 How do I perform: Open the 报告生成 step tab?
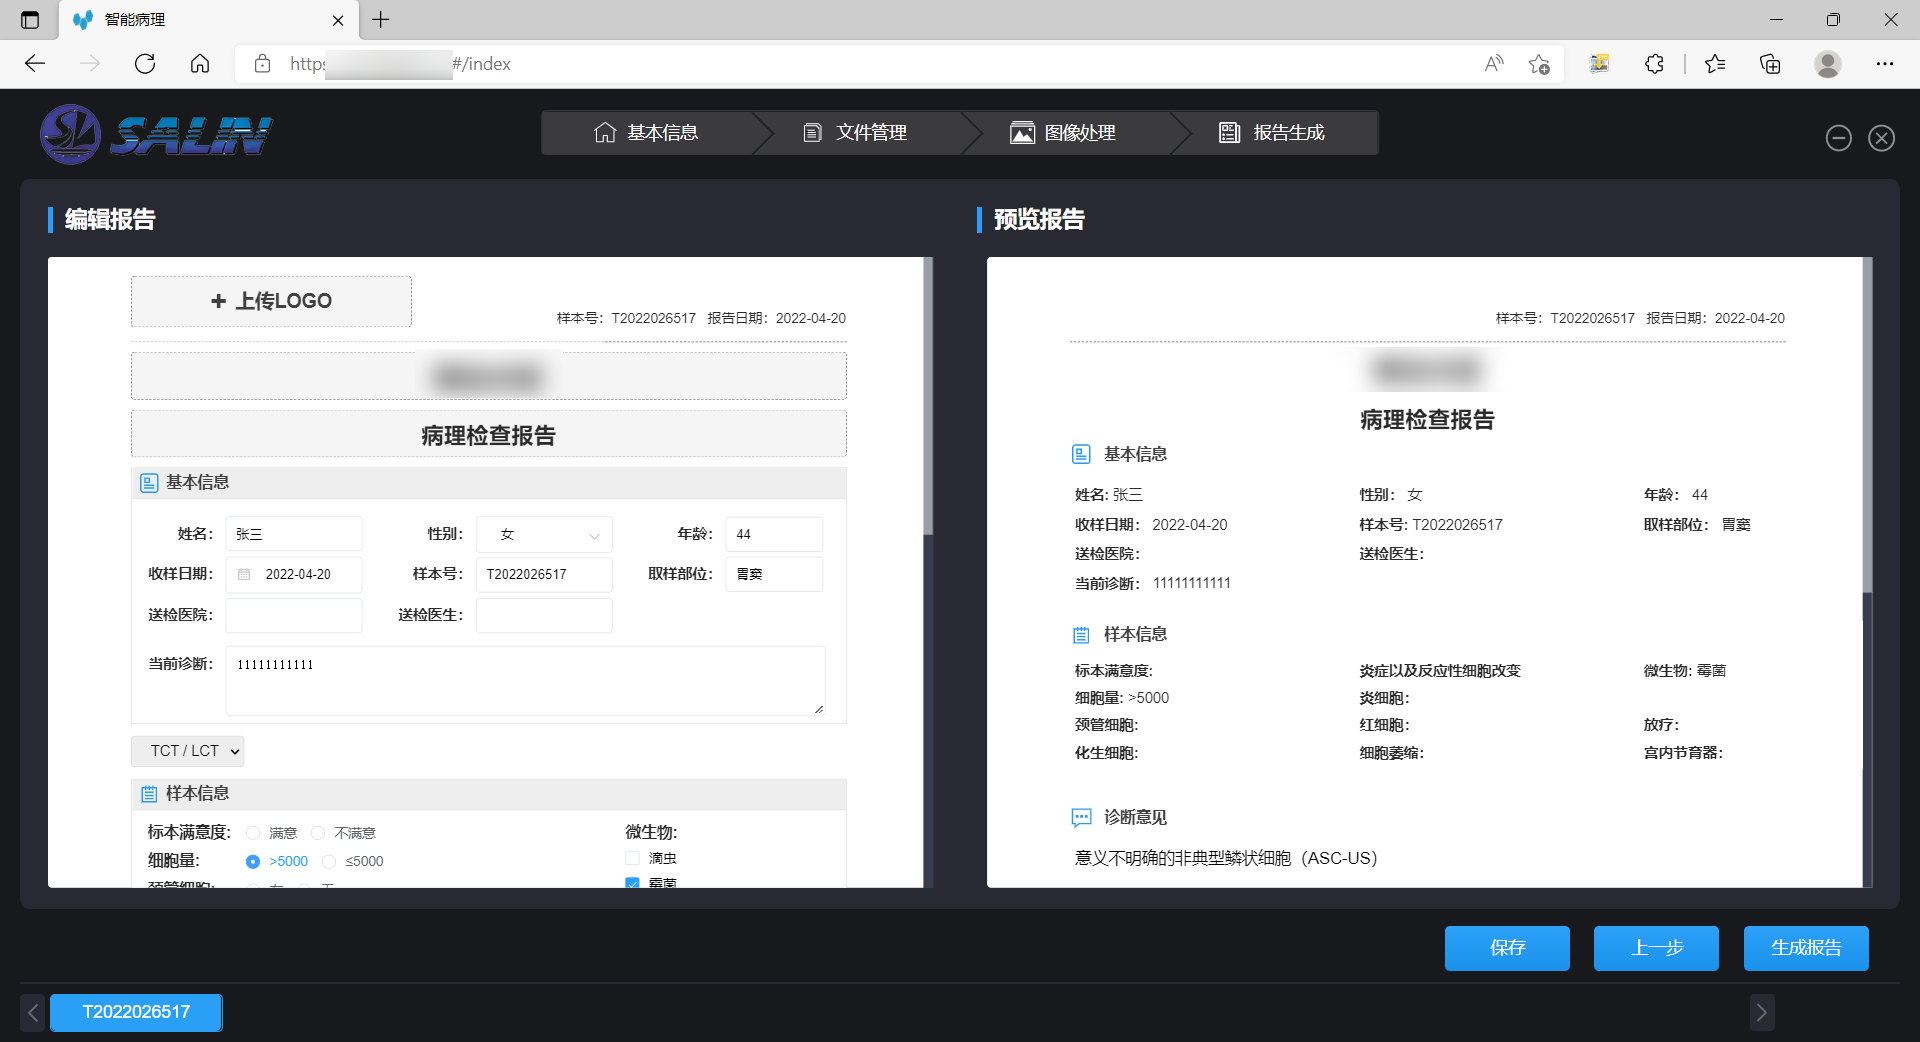[1272, 133]
